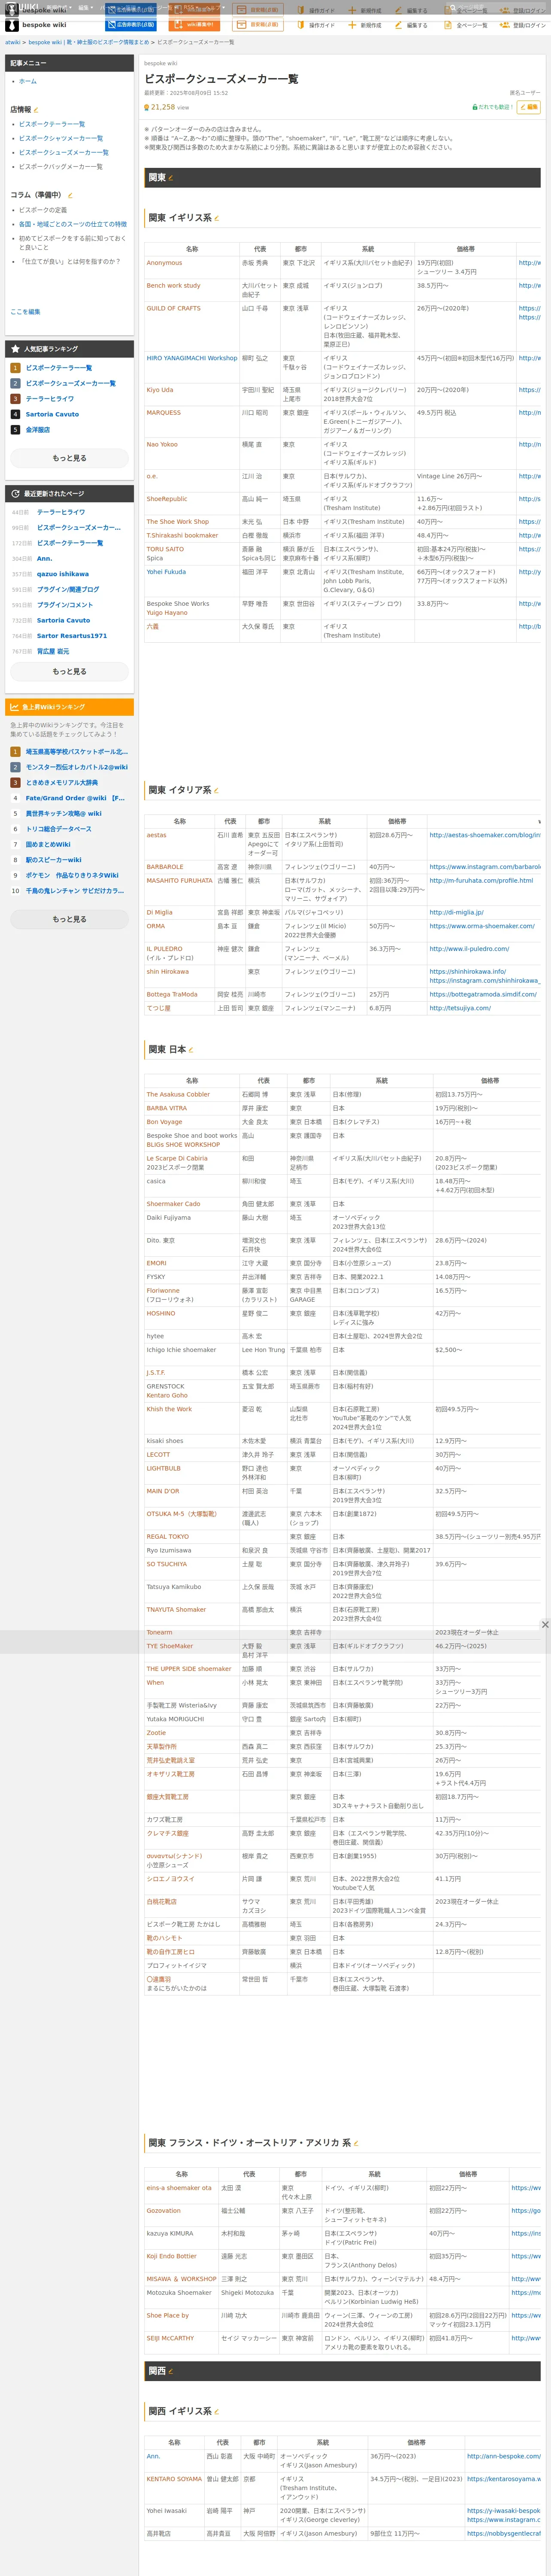The image size is (551, 2576).
Task: Open the eins-a shoemaker ota entry
Action: coord(179,2188)
